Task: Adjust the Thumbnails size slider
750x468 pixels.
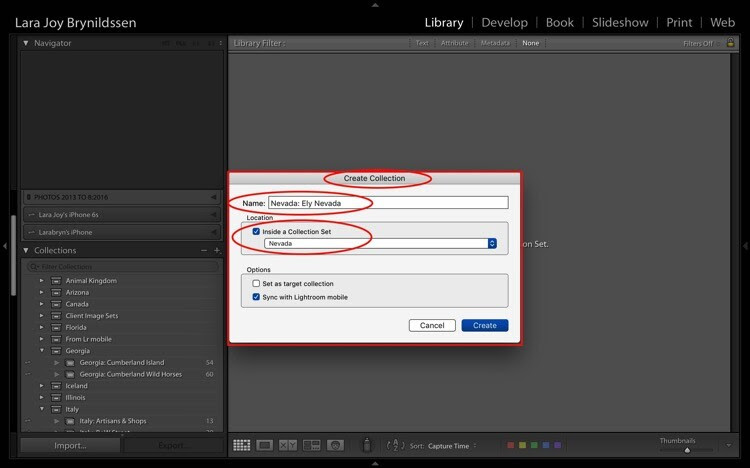Action: click(x=687, y=450)
